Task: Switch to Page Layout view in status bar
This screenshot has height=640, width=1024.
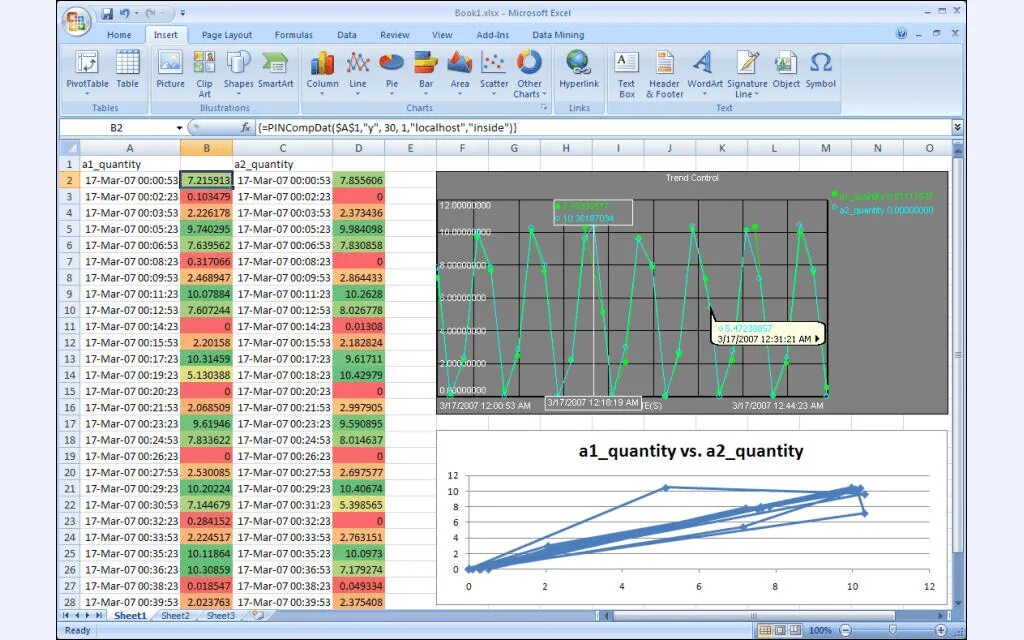Action: click(780, 630)
